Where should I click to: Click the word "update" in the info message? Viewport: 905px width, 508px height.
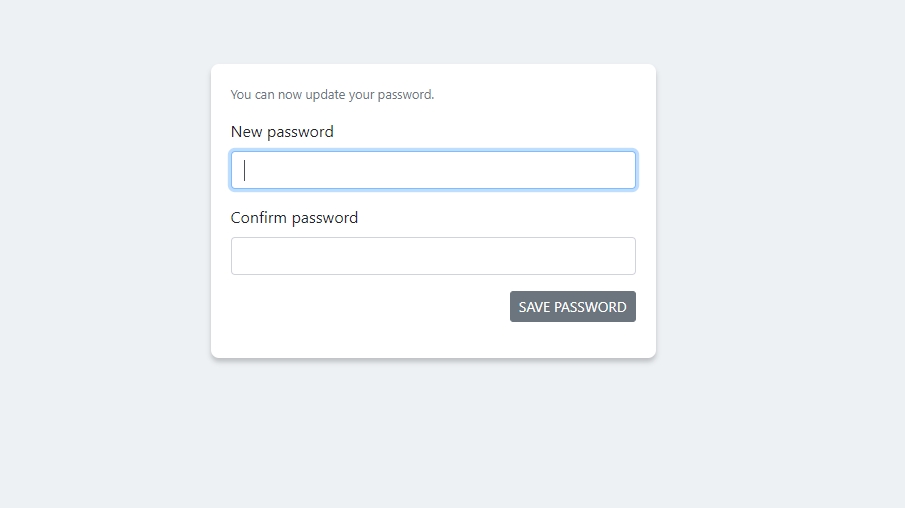322,95
